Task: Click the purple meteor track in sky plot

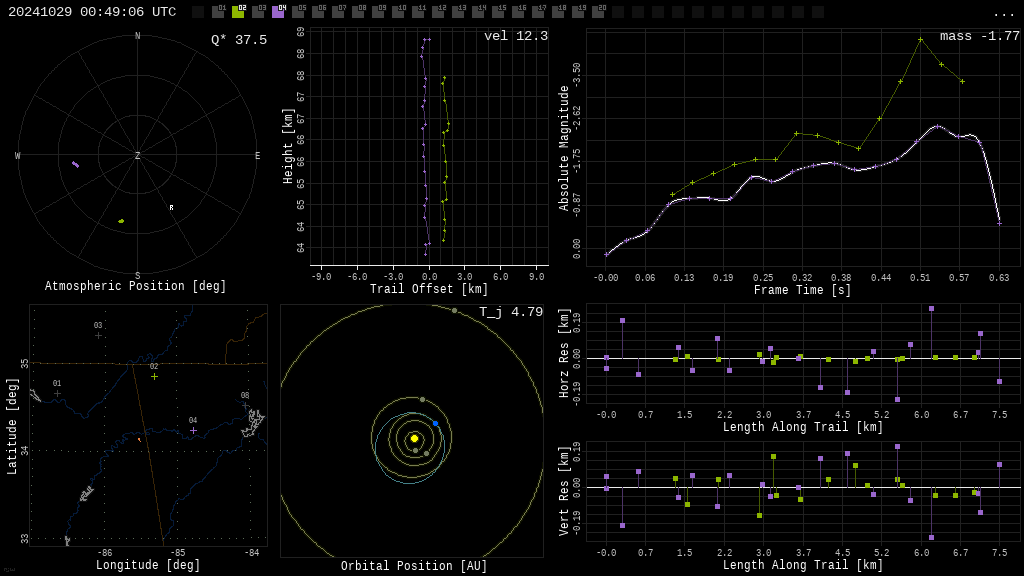Action: click(75, 164)
